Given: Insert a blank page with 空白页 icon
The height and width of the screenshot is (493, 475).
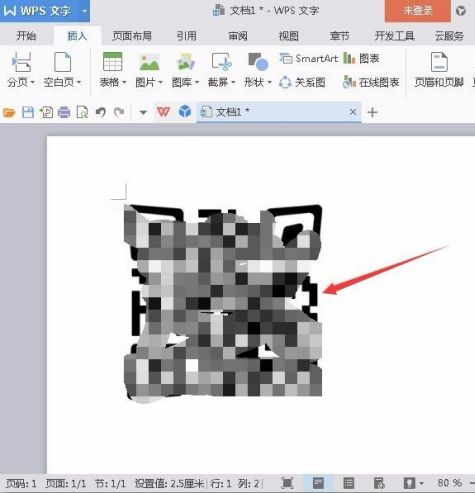Looking at the screenshot, I should [x=62, y=62].
